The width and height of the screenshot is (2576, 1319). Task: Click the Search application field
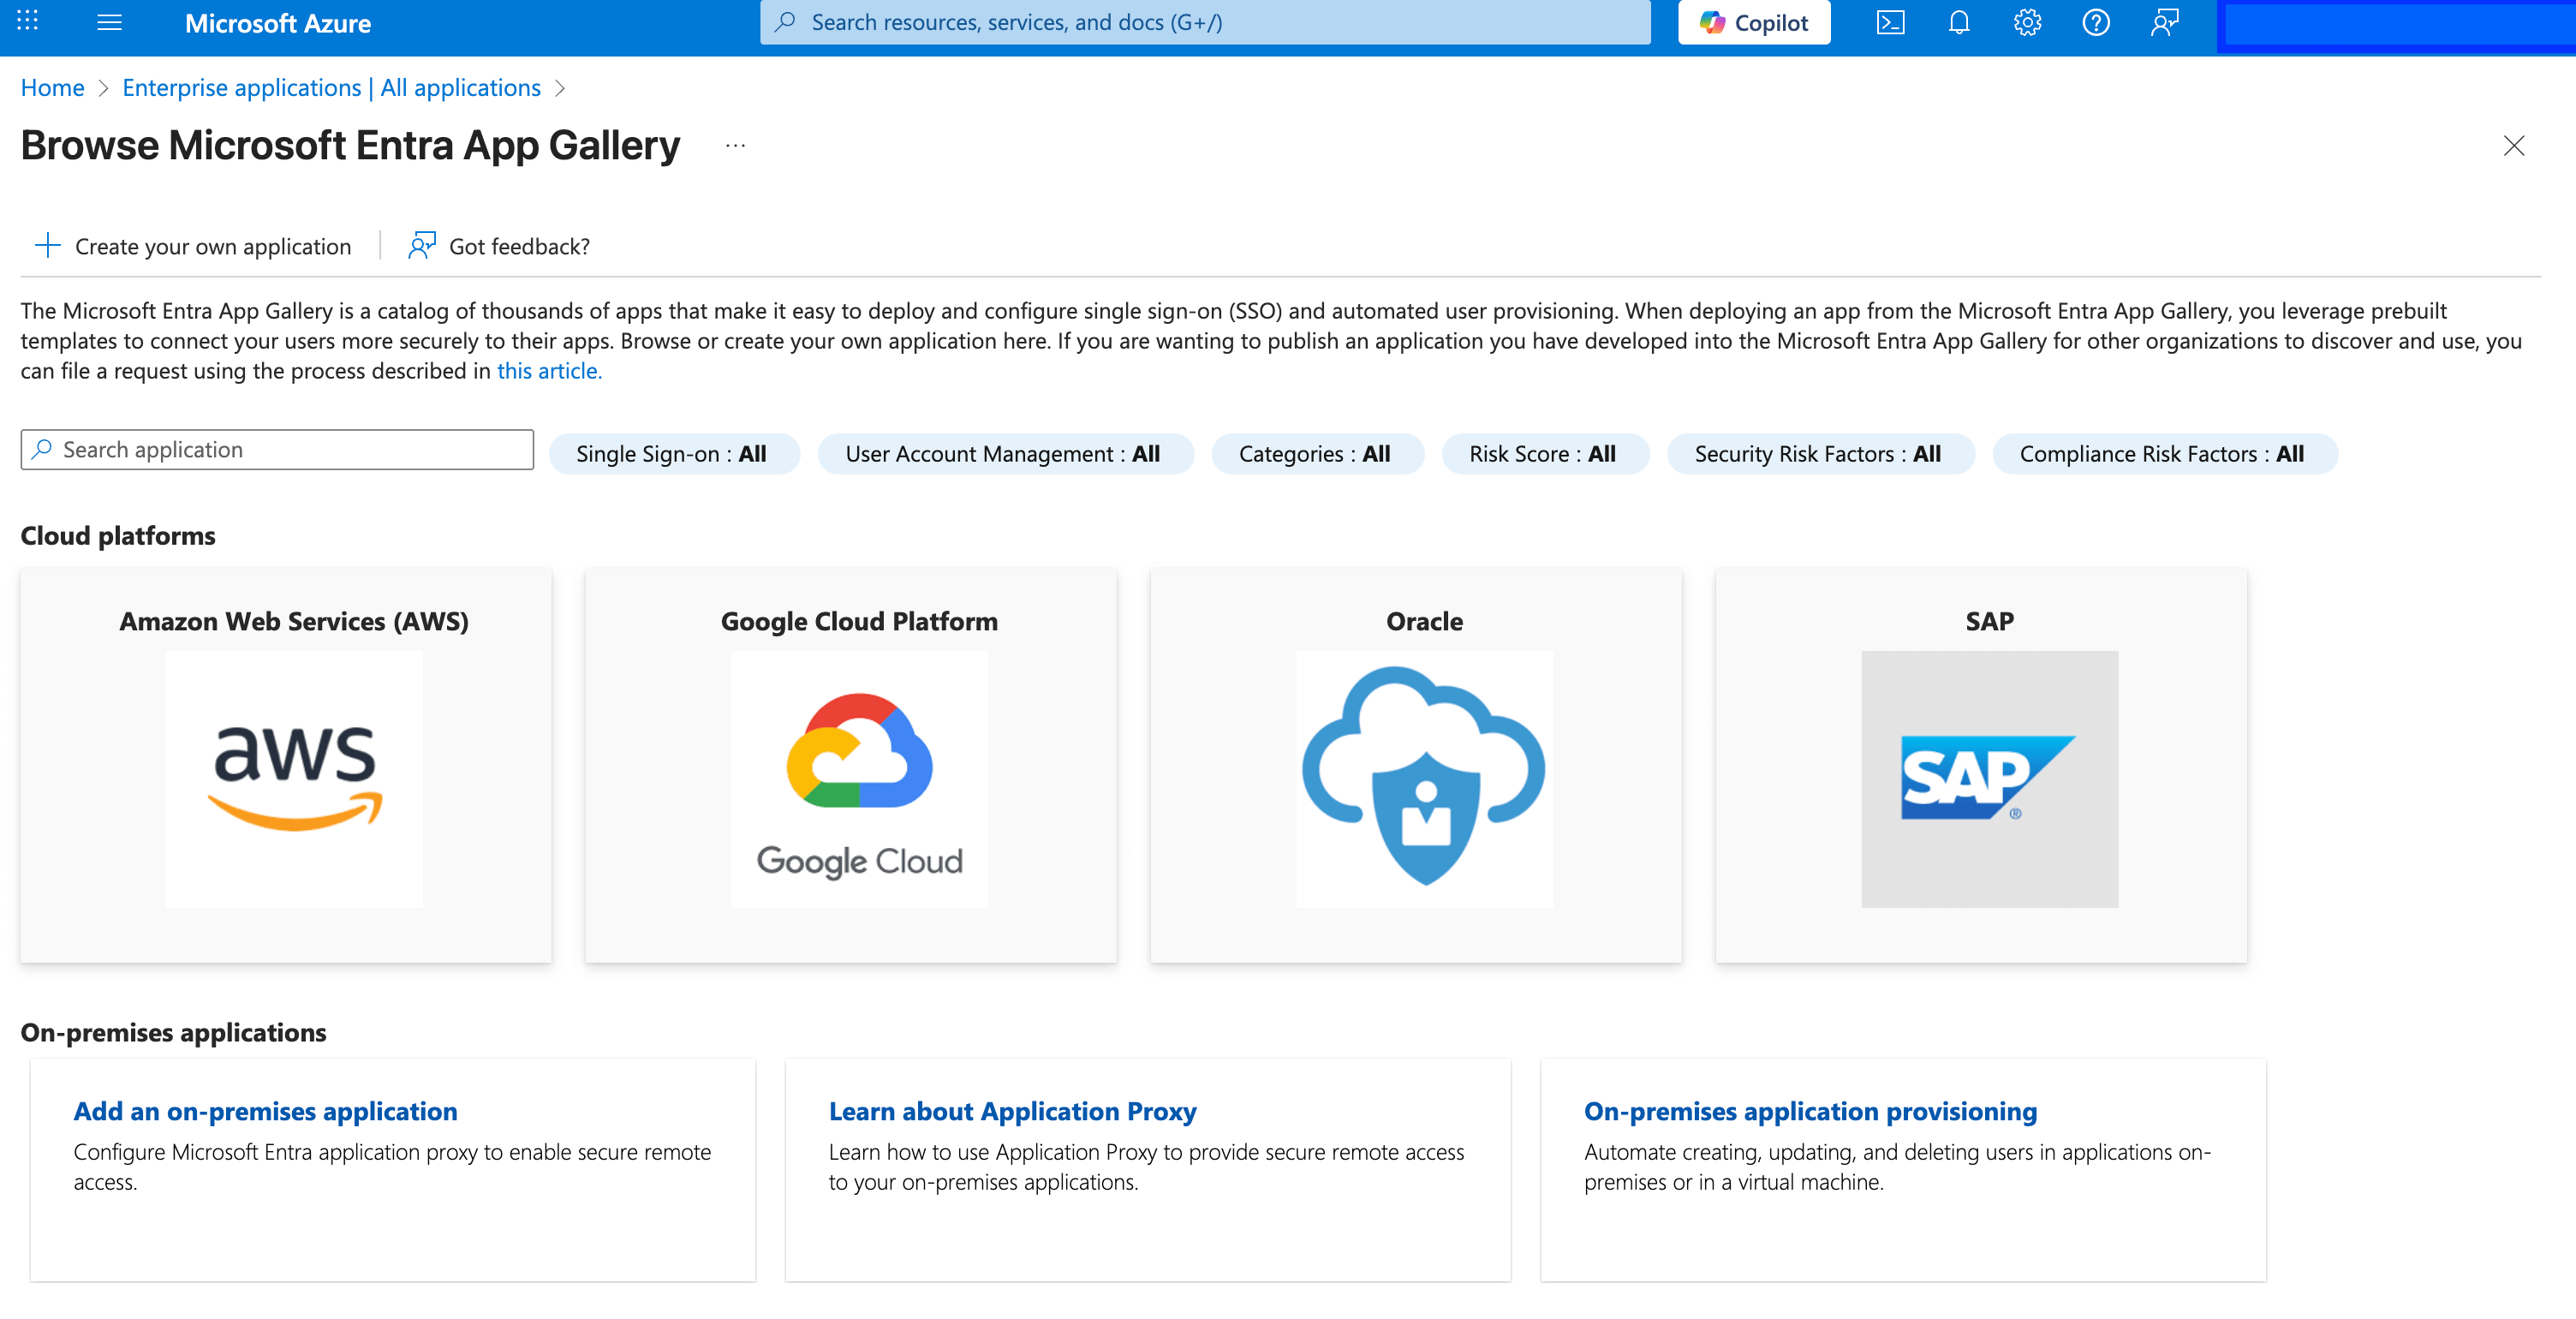278,450
